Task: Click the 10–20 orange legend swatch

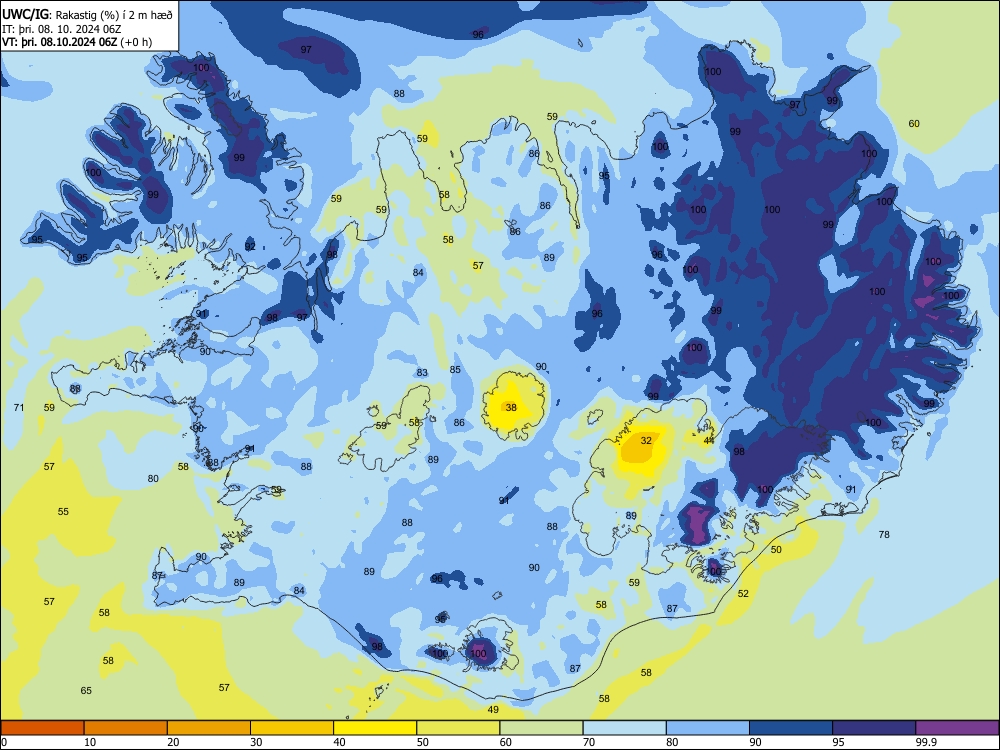Action: (126, 728)
